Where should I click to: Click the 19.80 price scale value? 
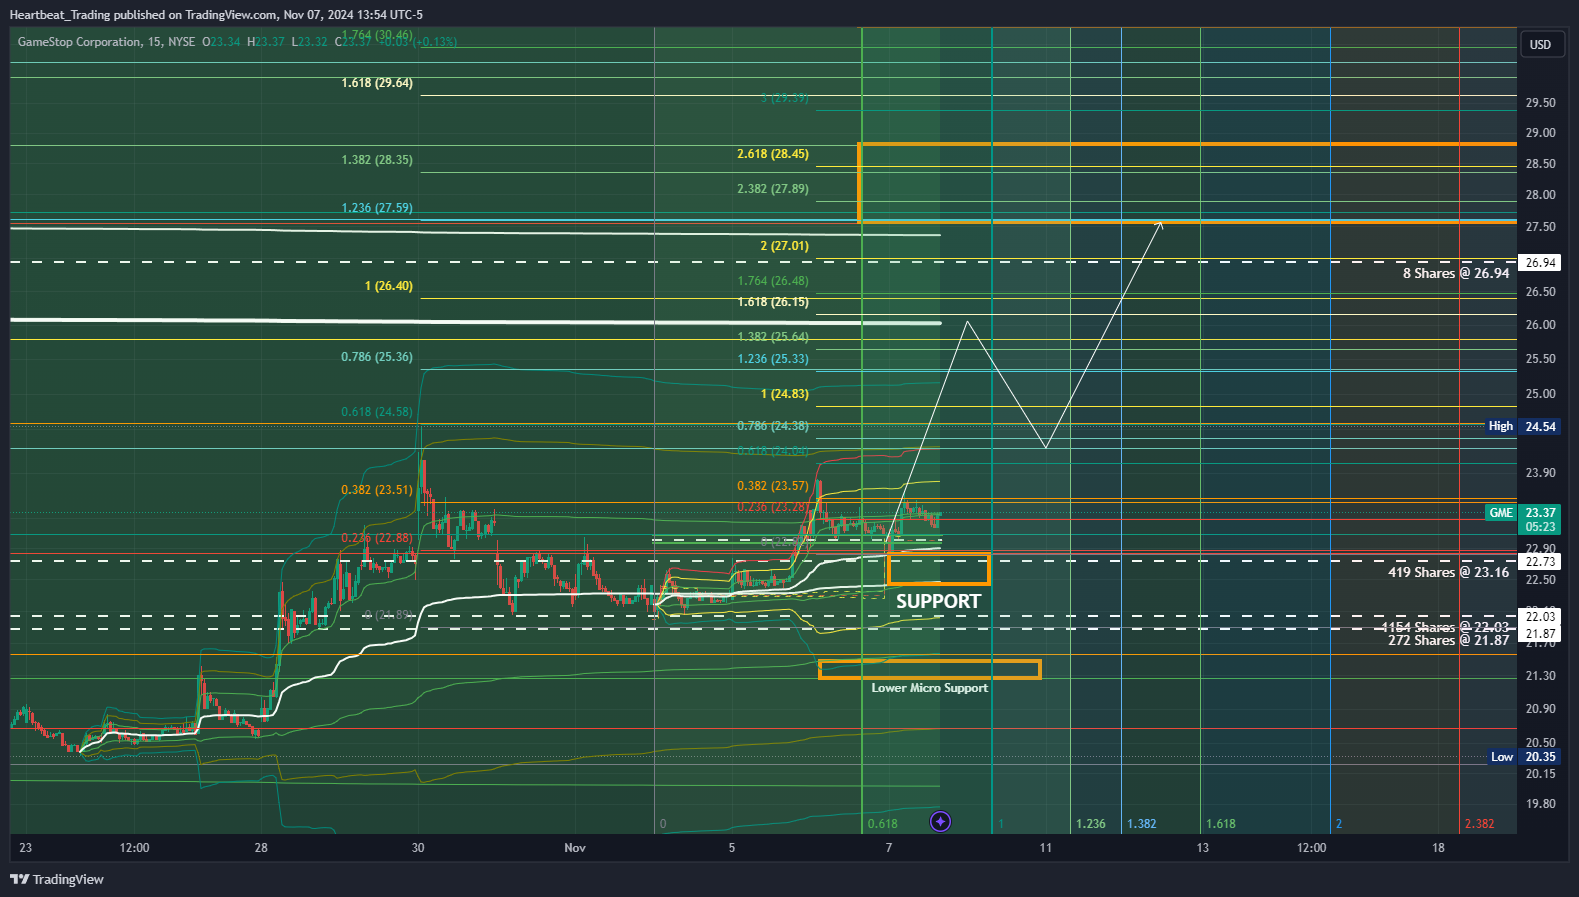point(1540,804)
